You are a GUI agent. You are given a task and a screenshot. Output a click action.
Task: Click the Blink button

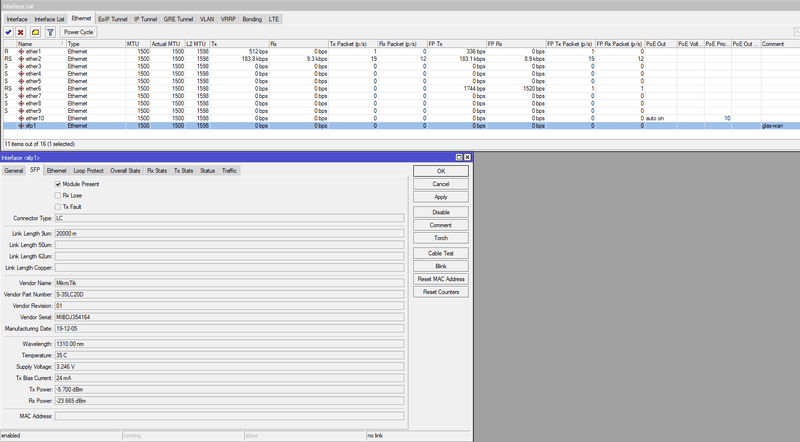click(x=441, y=266)
